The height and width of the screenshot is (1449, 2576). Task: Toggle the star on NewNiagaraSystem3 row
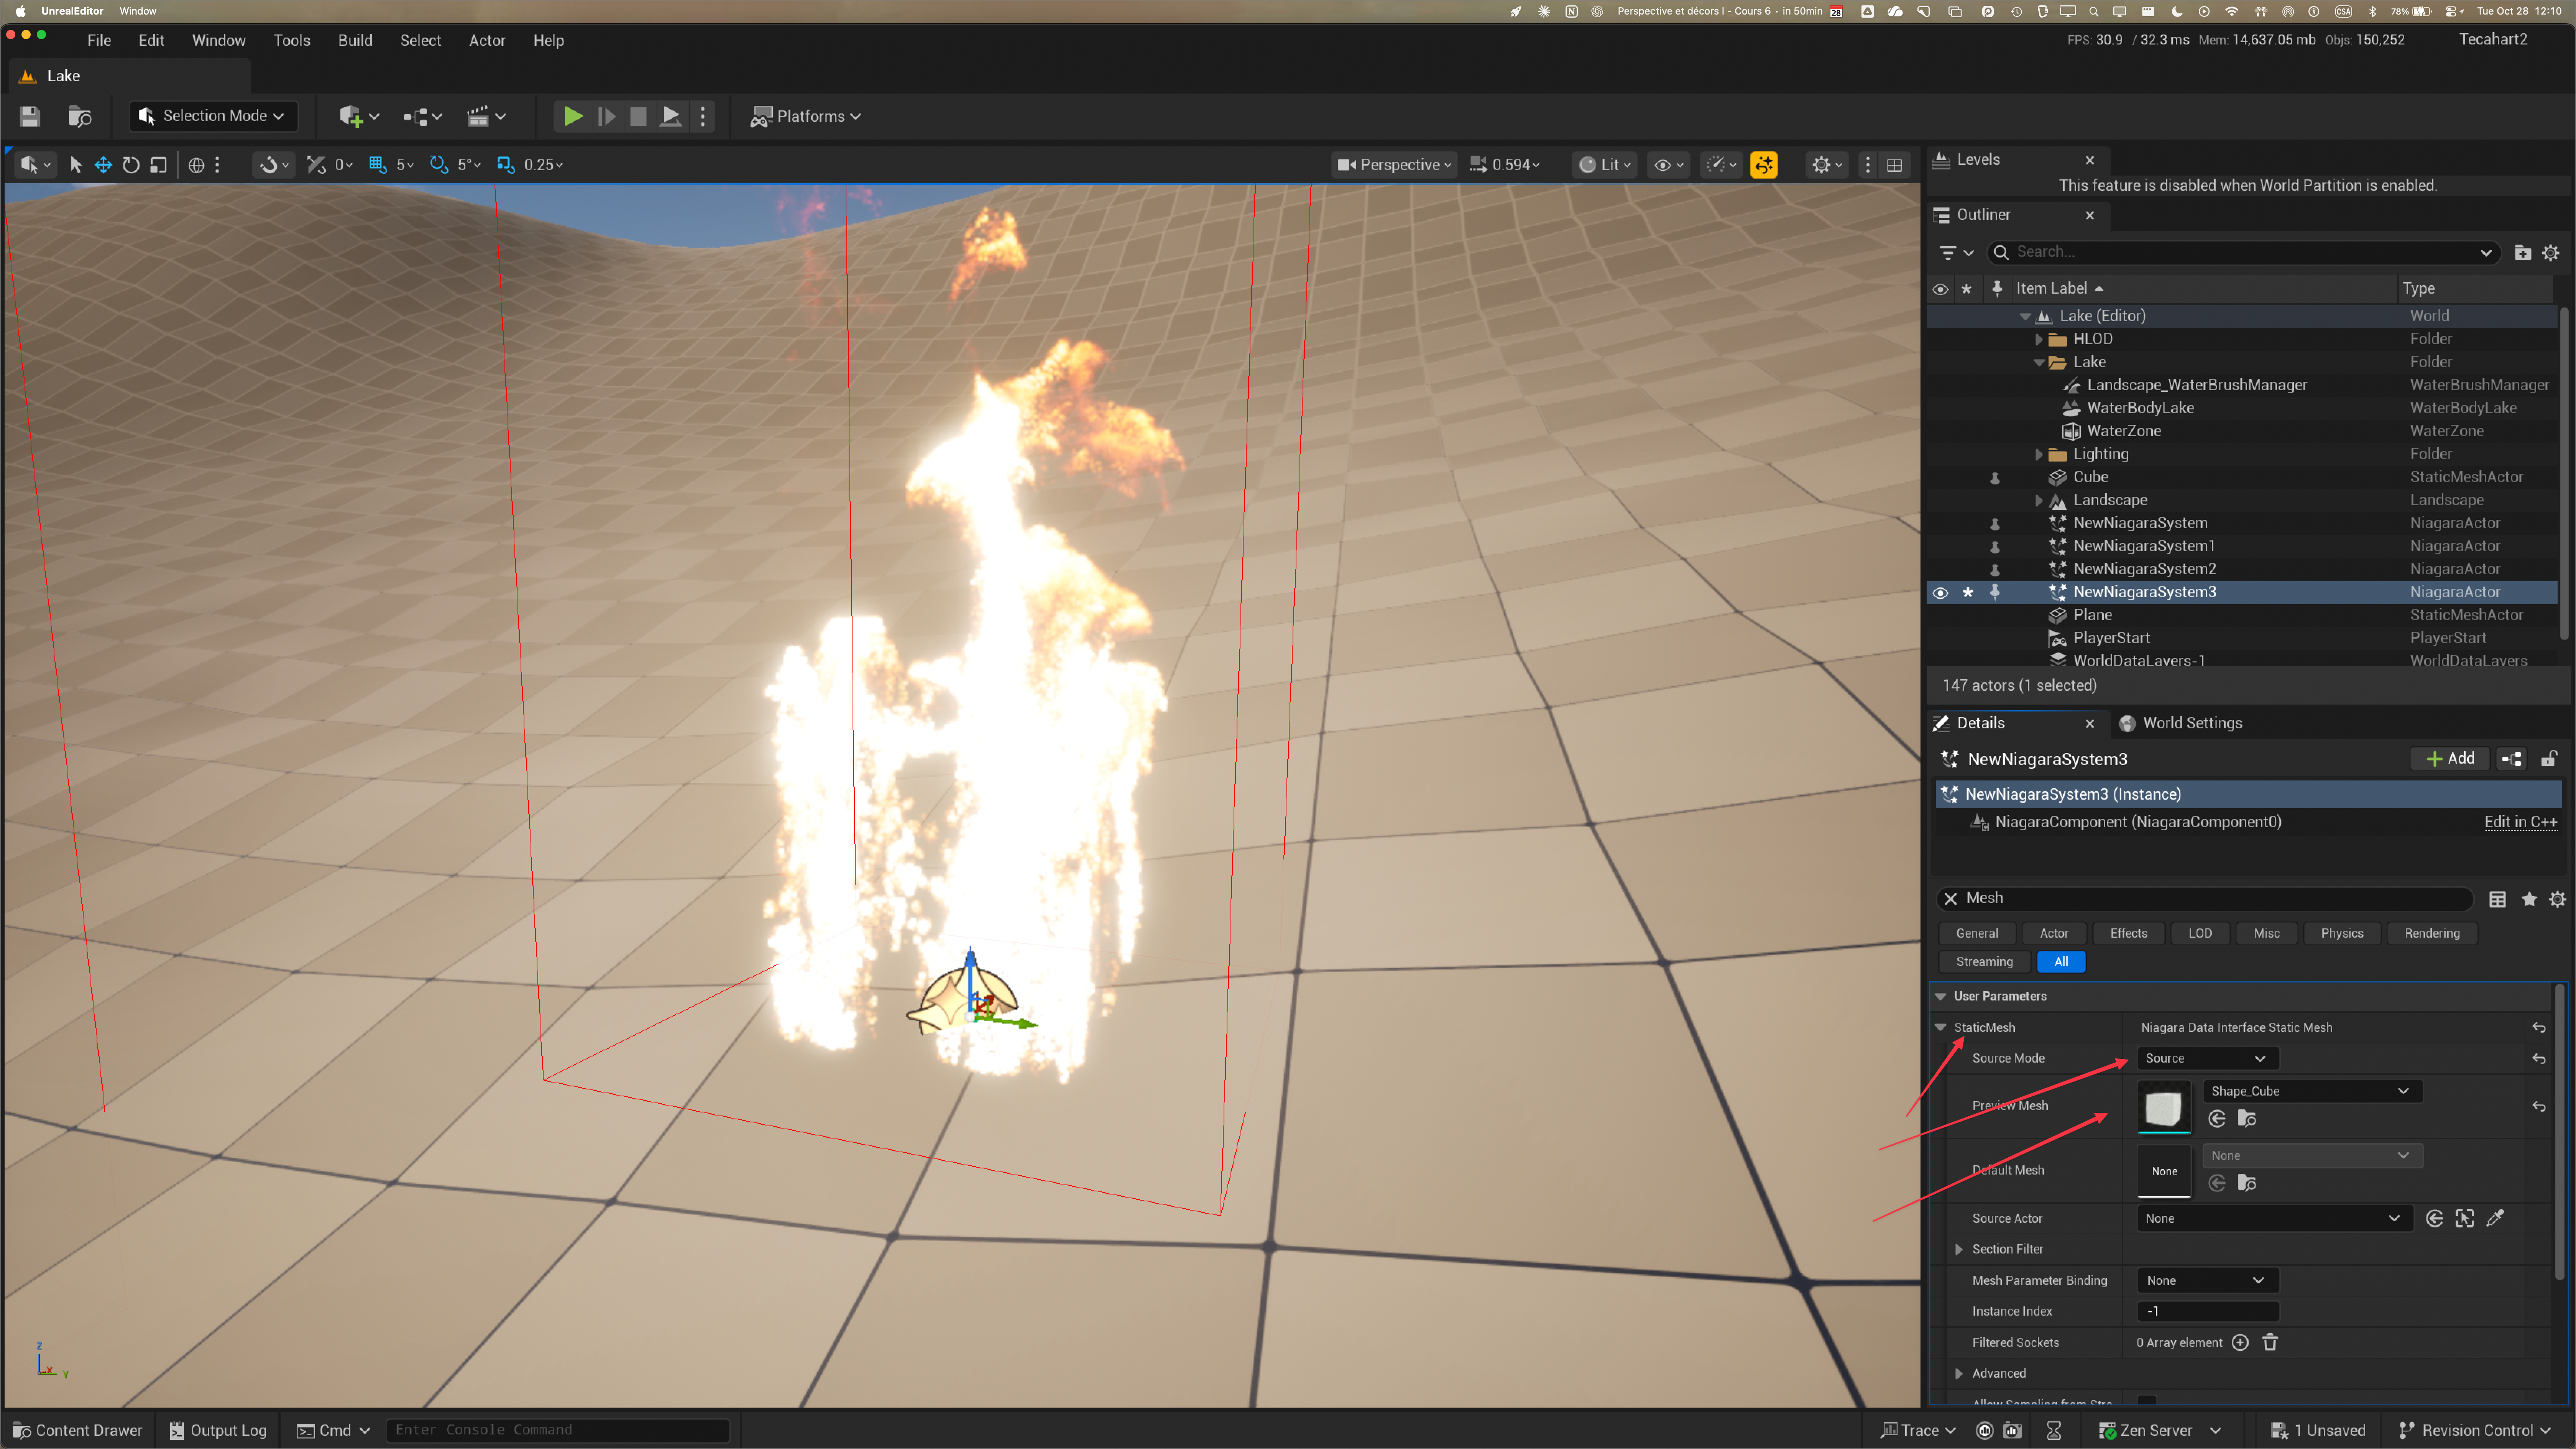[1967, 592]
